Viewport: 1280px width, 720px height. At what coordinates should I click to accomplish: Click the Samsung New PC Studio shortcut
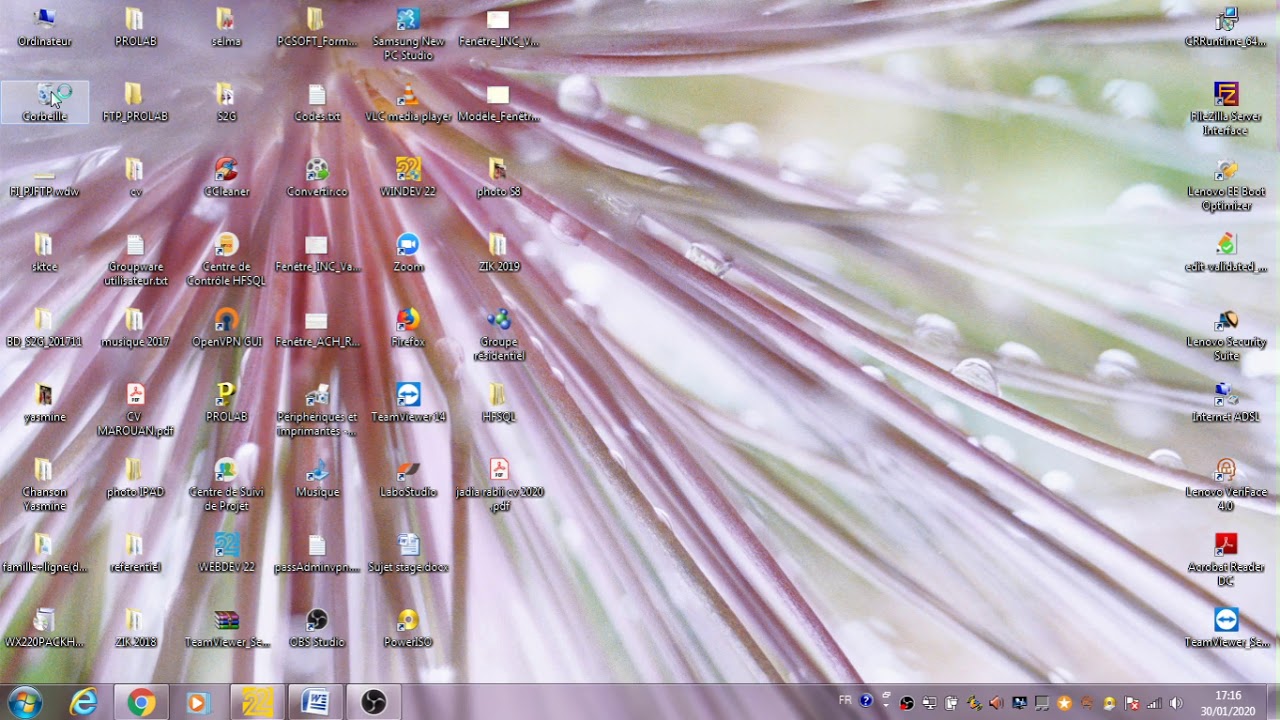pos(408,34)
